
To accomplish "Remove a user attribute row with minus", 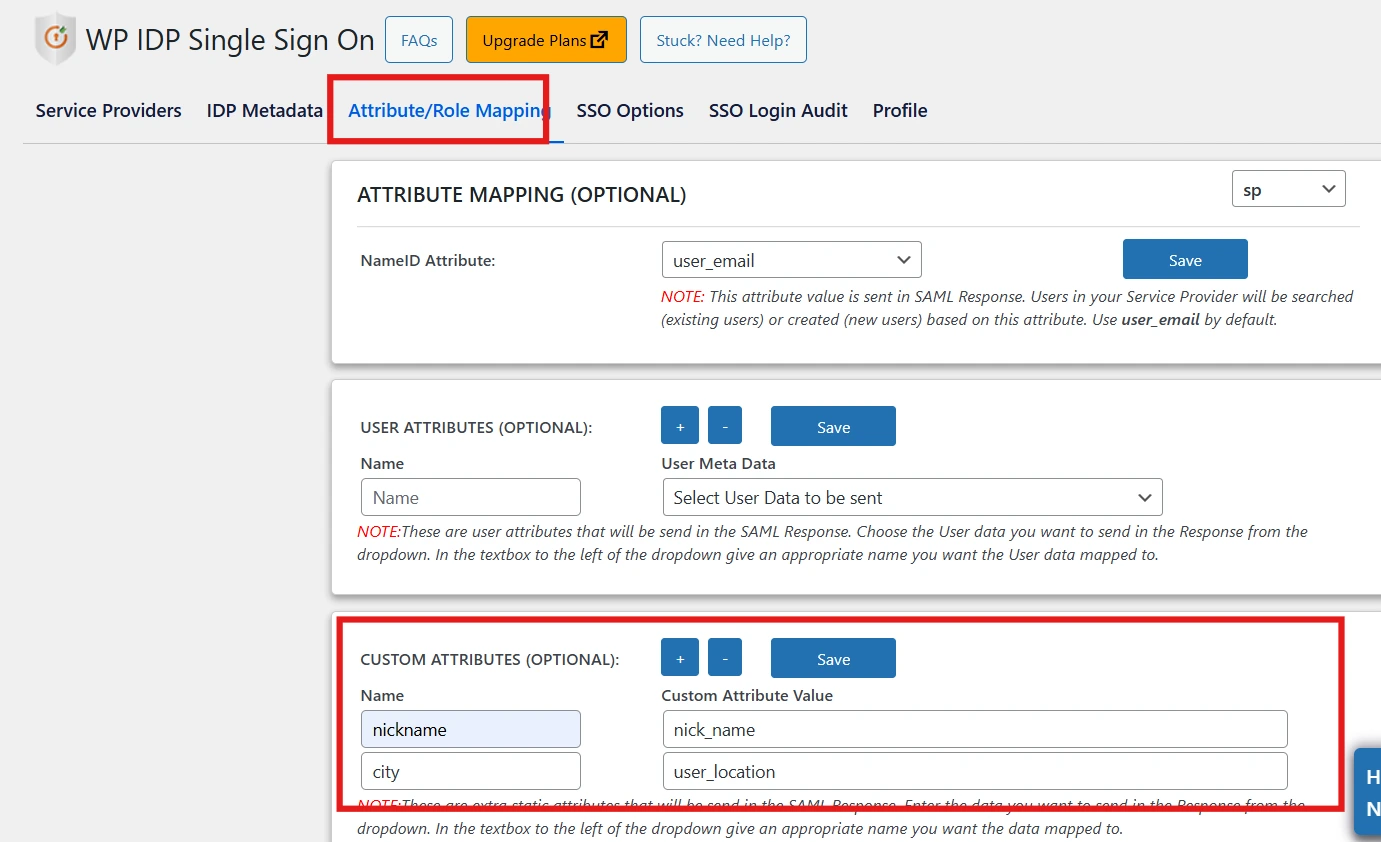I will 725,426.
